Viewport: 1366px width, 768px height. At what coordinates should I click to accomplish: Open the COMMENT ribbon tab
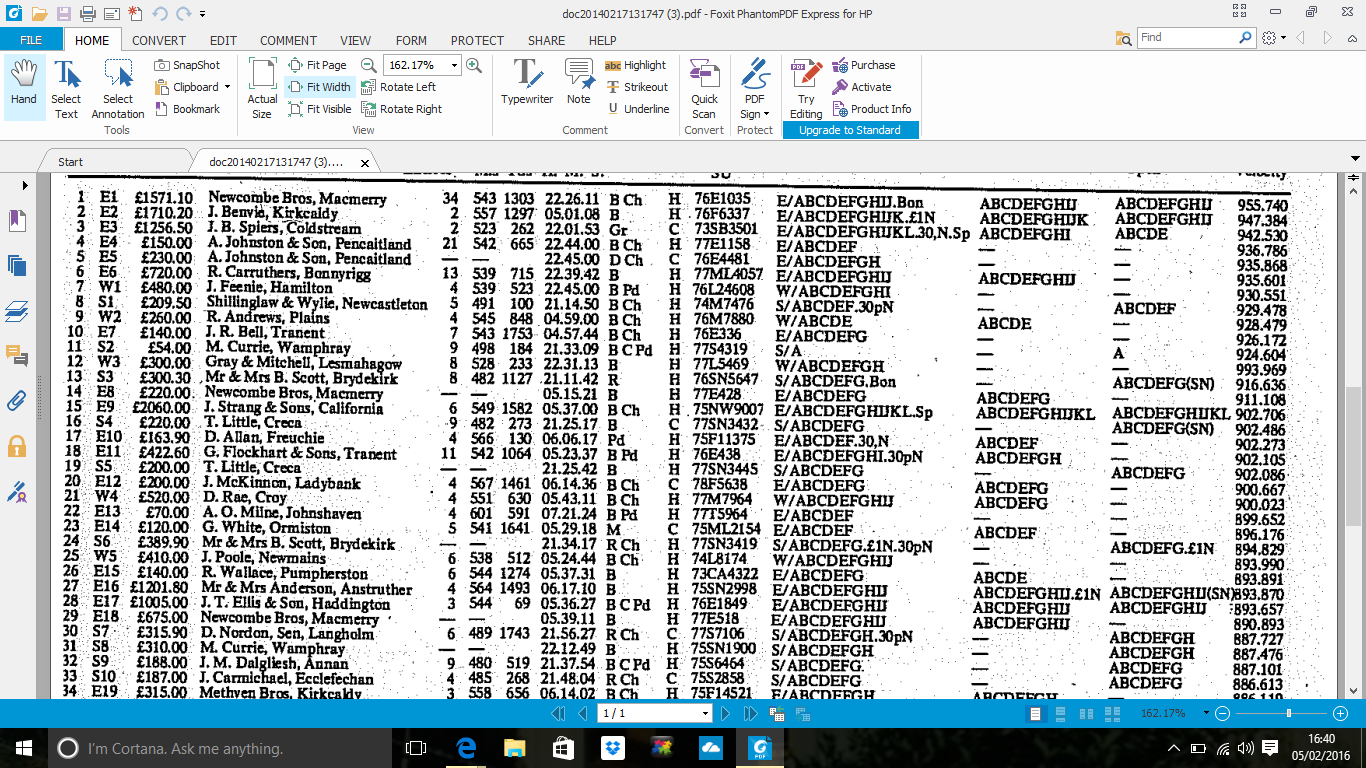pyautogui.click(x=288, y=40)
